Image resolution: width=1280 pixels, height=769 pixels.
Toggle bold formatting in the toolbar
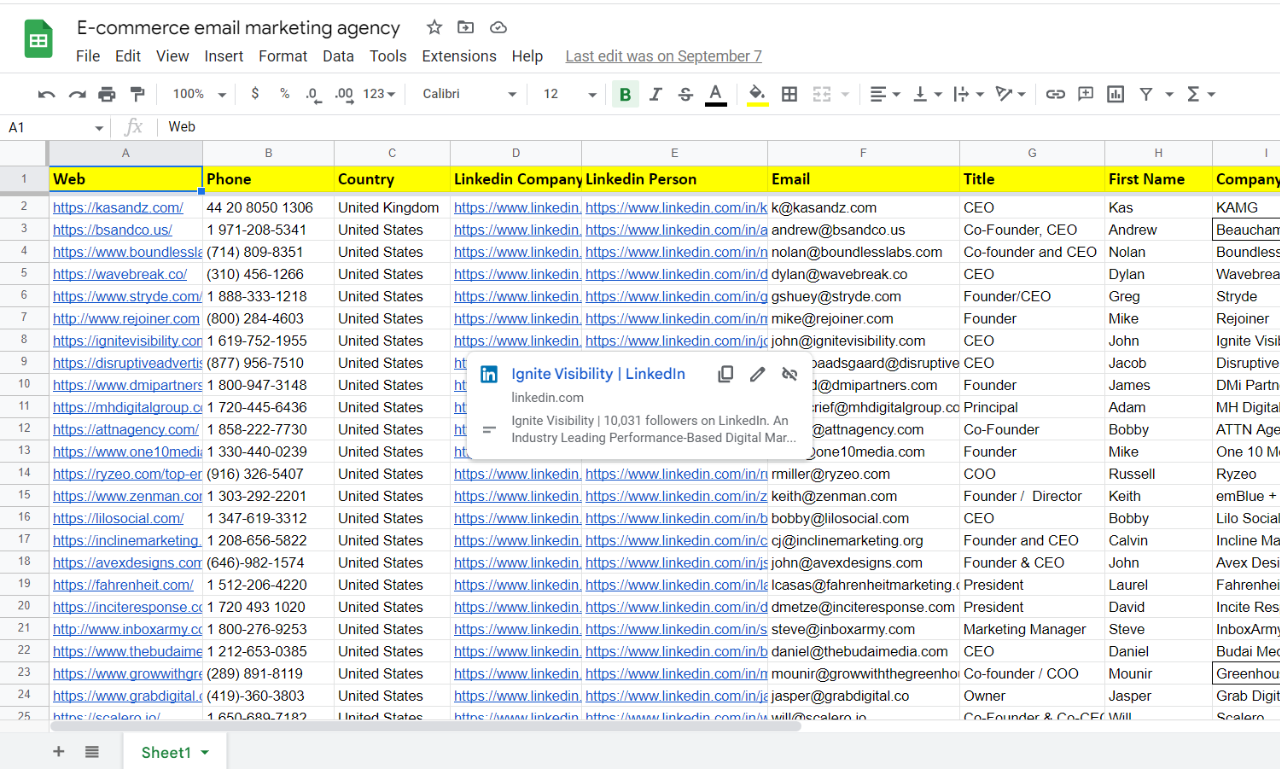pyautogui.click(x=624, y=93)
